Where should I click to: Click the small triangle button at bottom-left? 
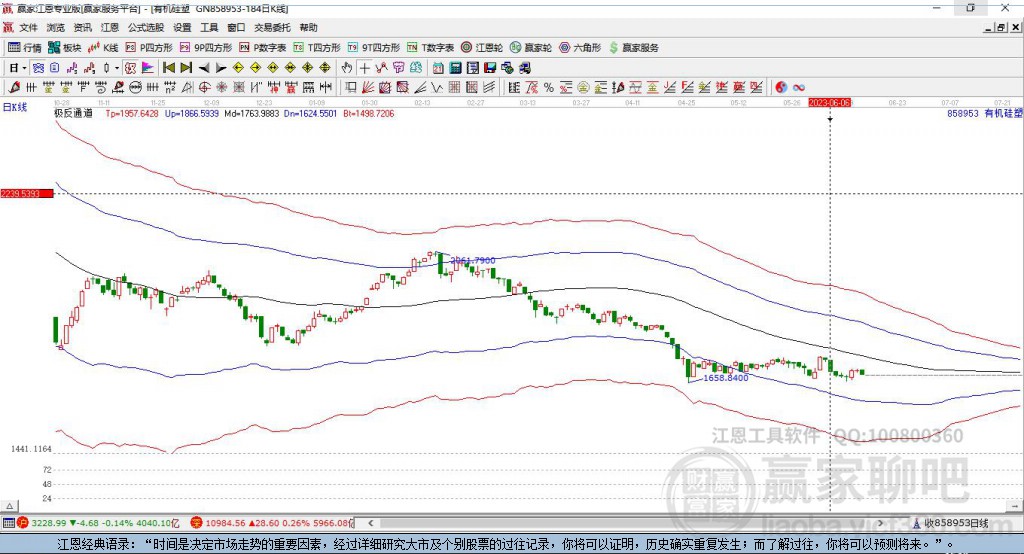click(9, 506)
